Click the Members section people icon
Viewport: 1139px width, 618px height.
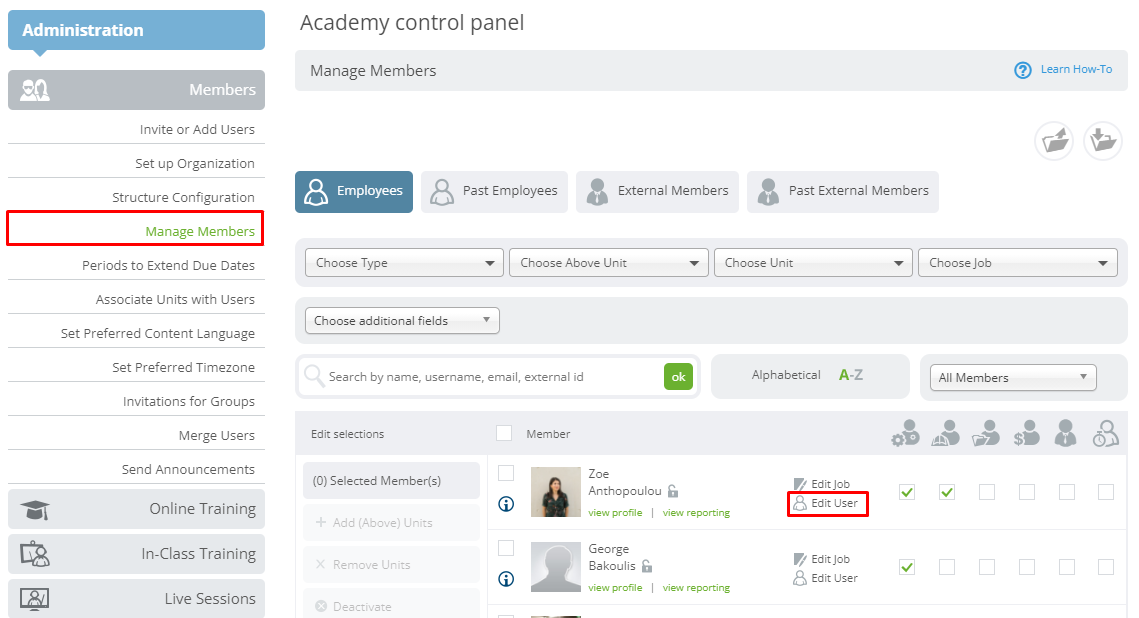click(x=35, y=90)
